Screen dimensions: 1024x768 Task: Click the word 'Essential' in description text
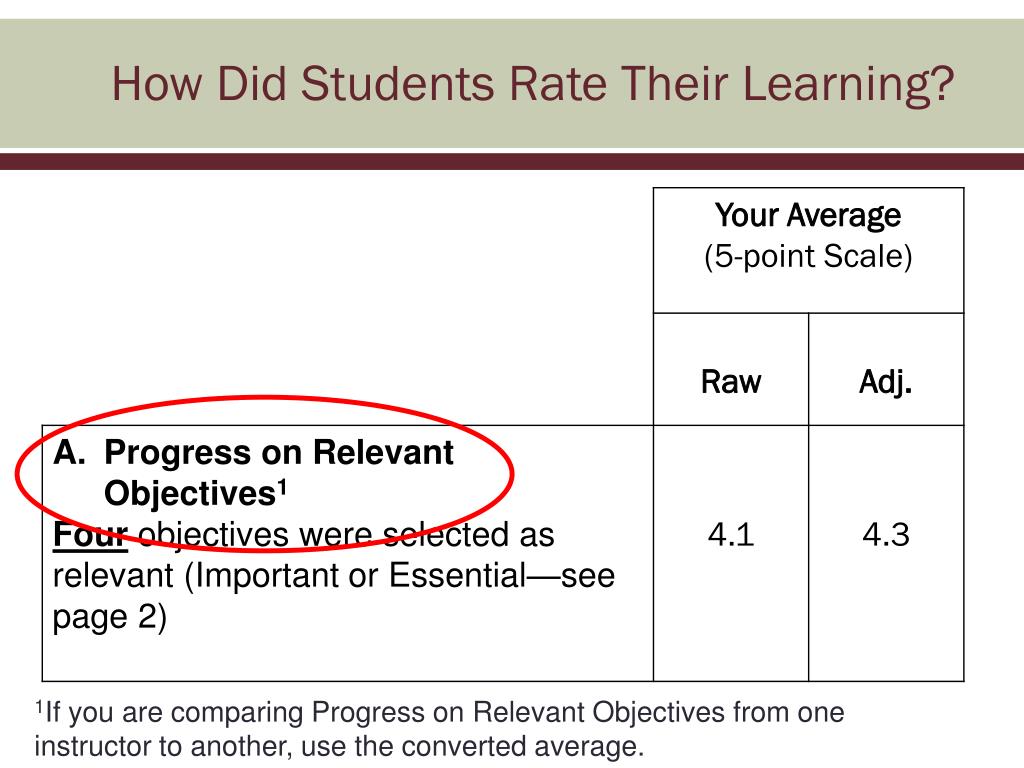457,575
